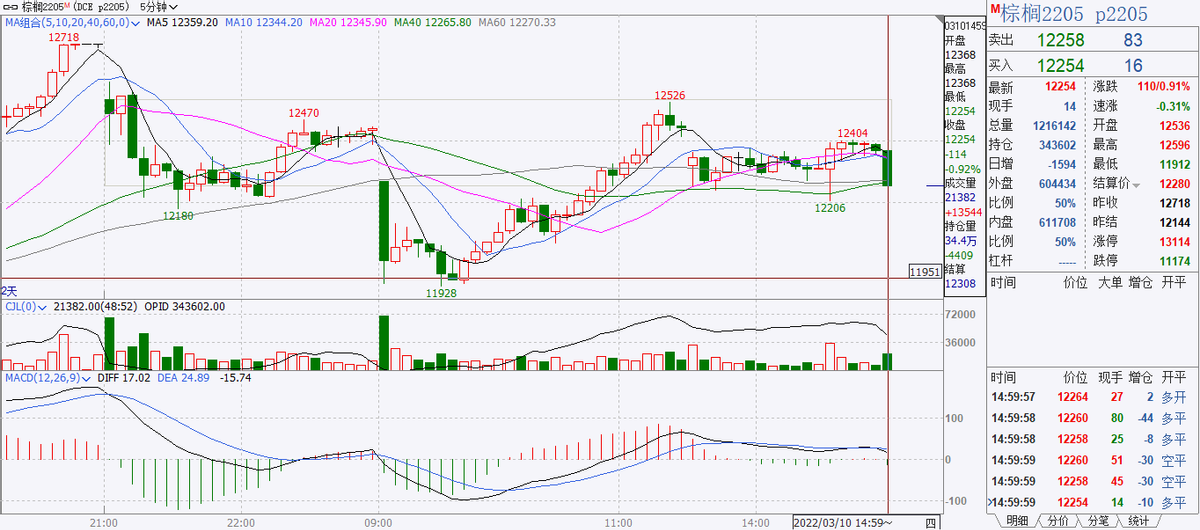
Task: Click the 21:00 time axis label
Action: (x=104, y=522)
